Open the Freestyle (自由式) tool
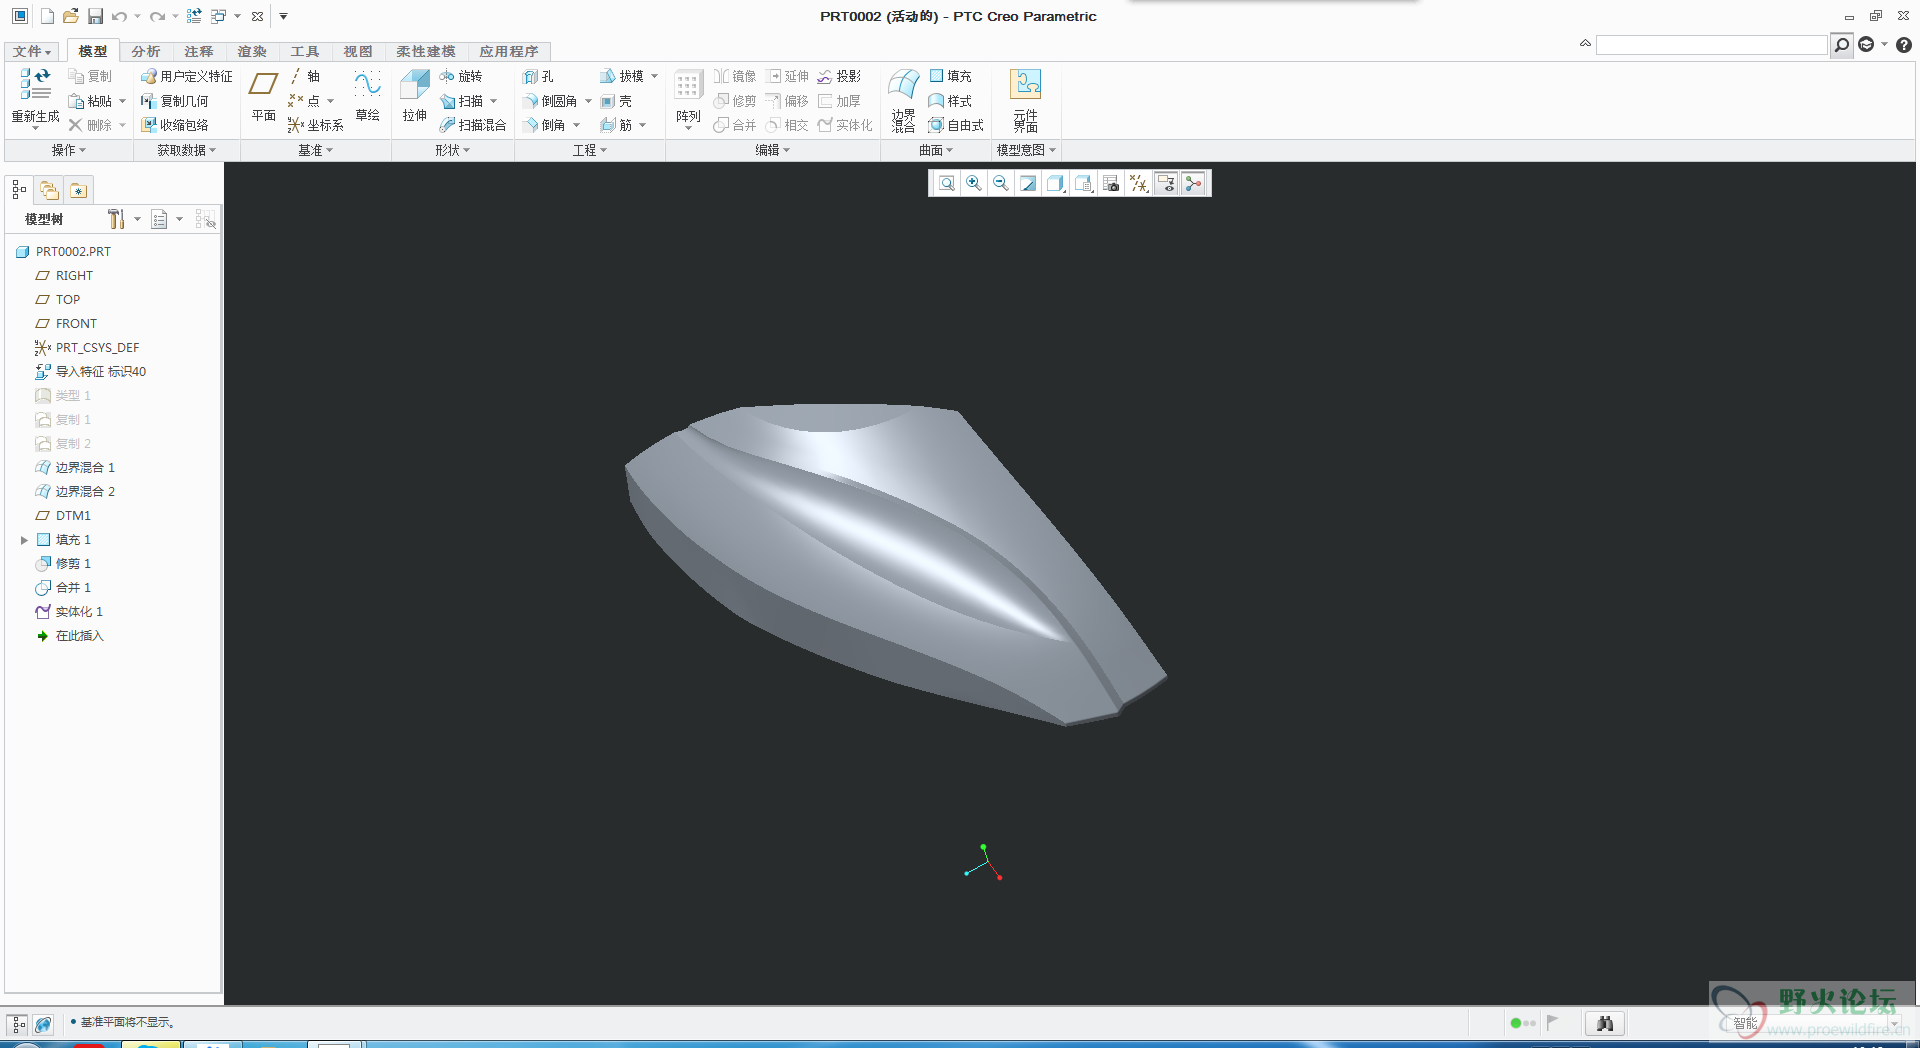 (x=956, y=125)
